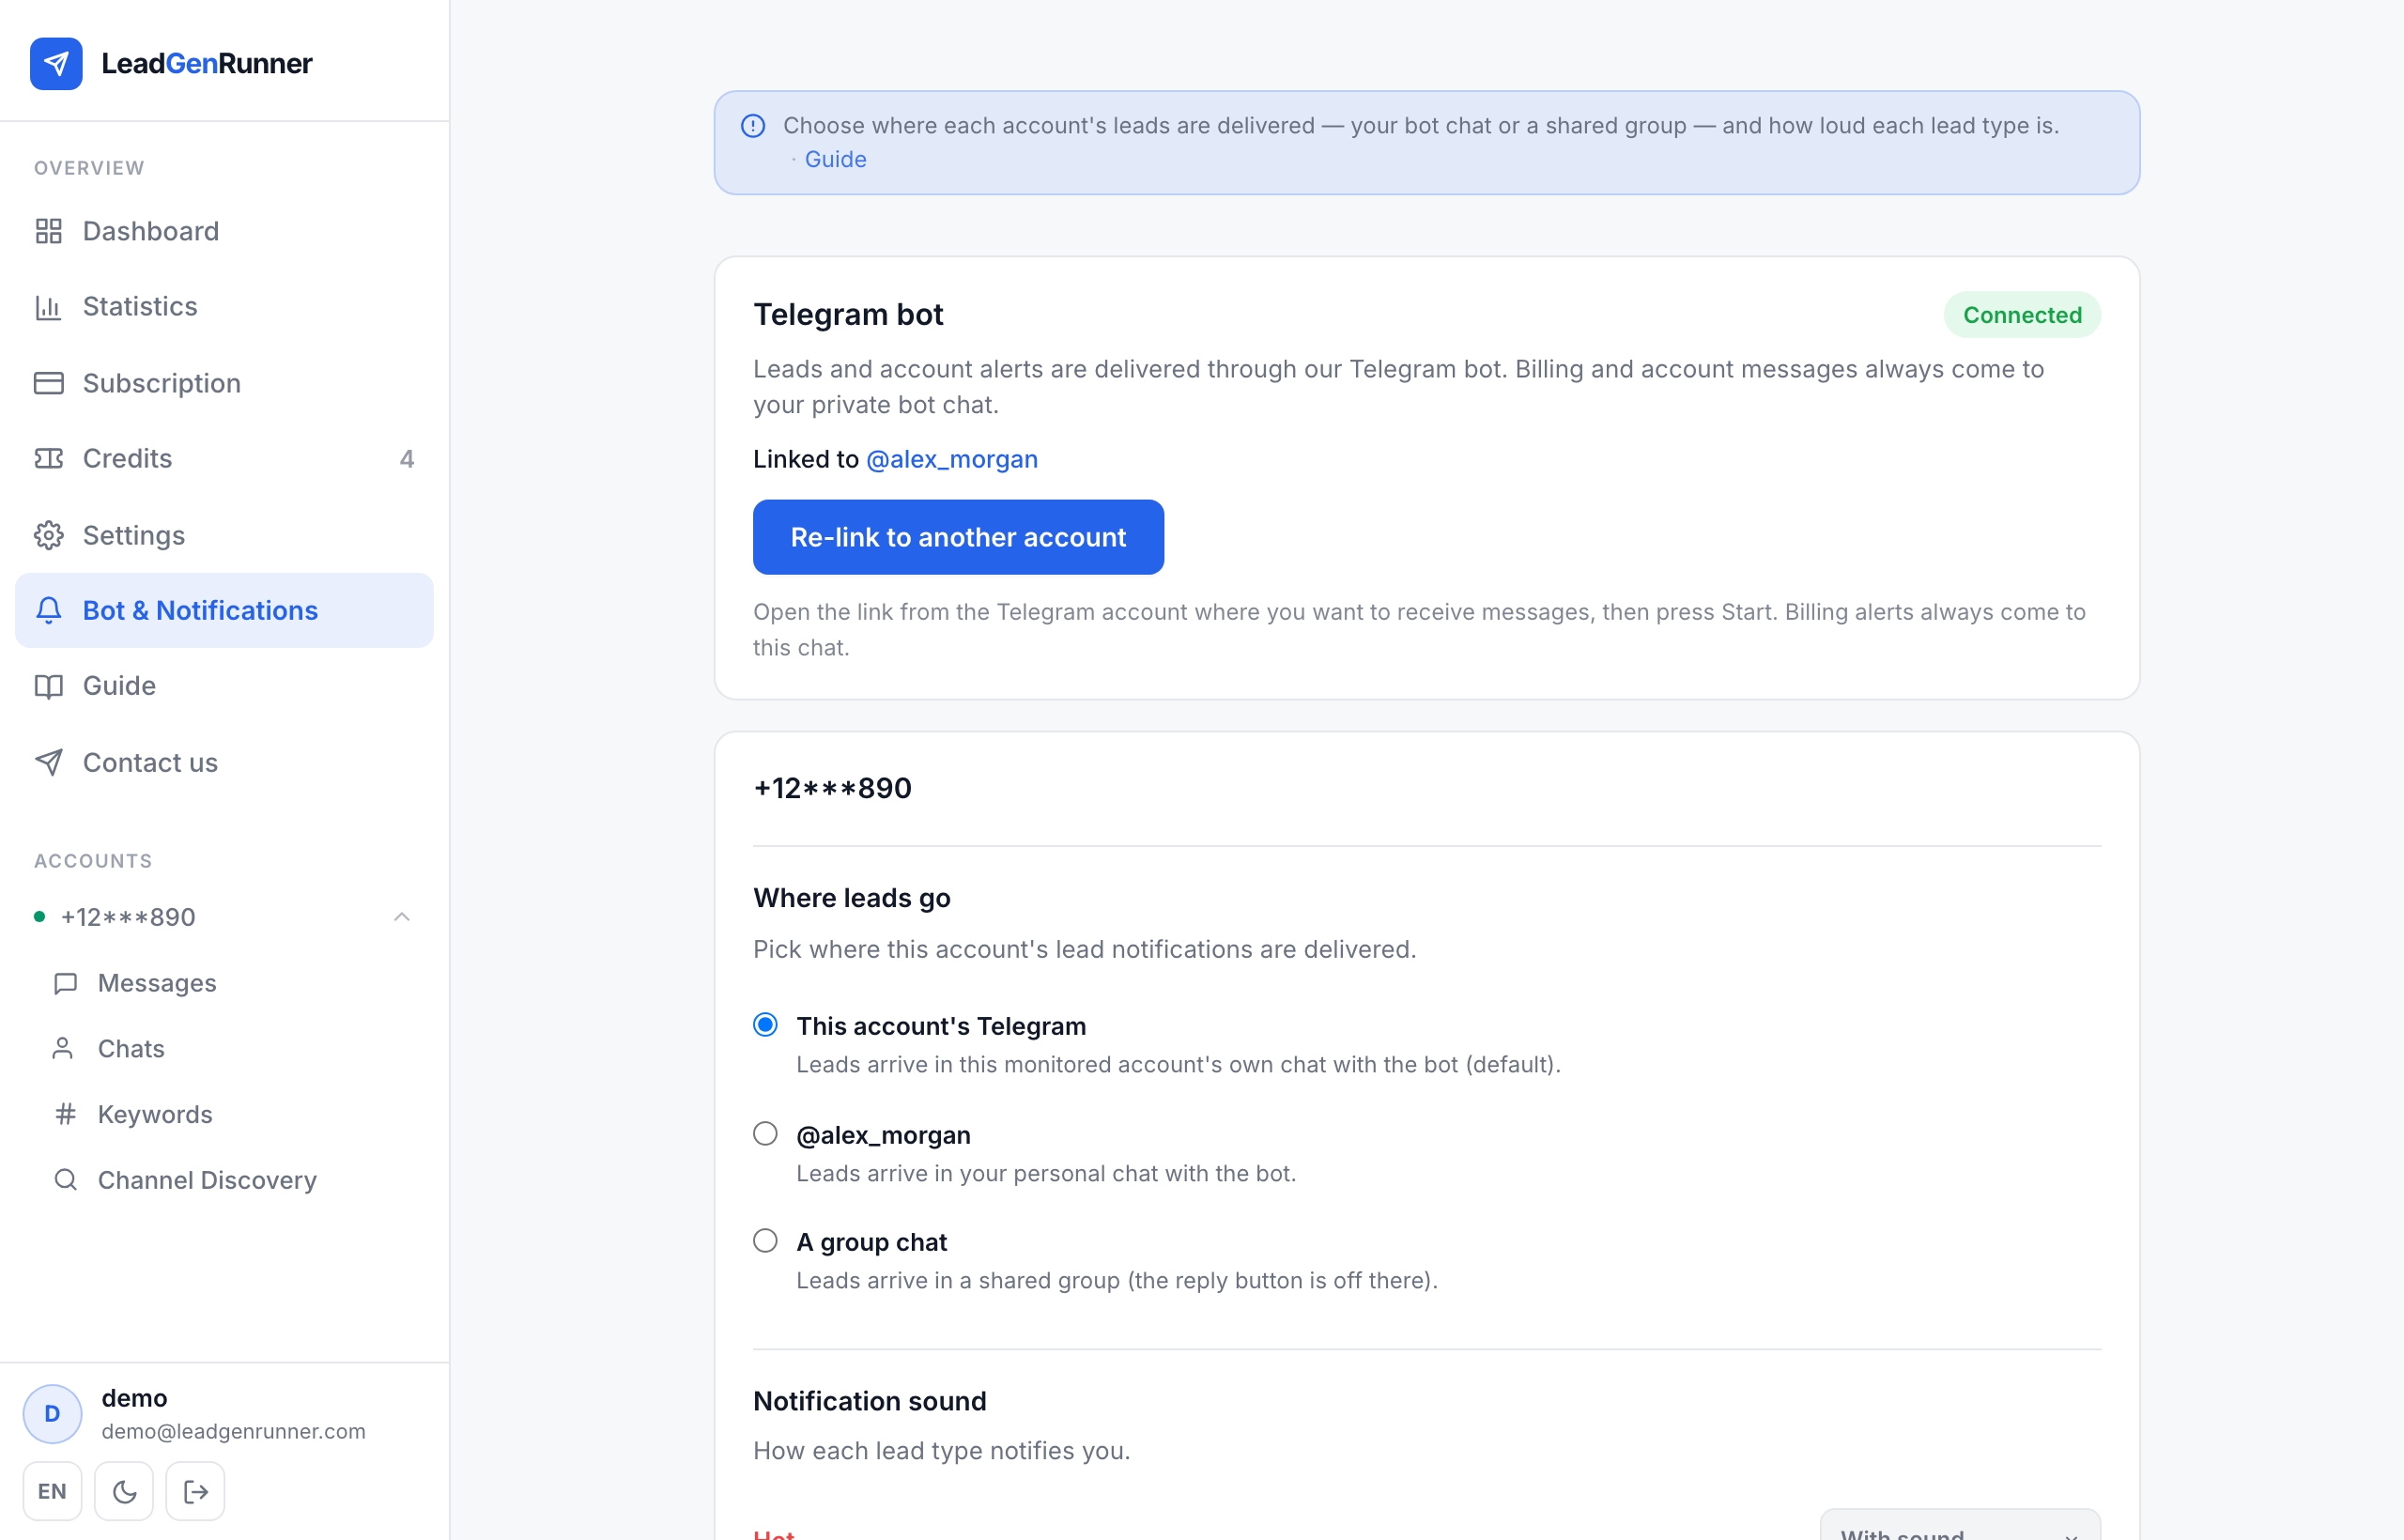Click the credits count 4
Viewport: 2404px width, 1540px height.
[407, 458]
